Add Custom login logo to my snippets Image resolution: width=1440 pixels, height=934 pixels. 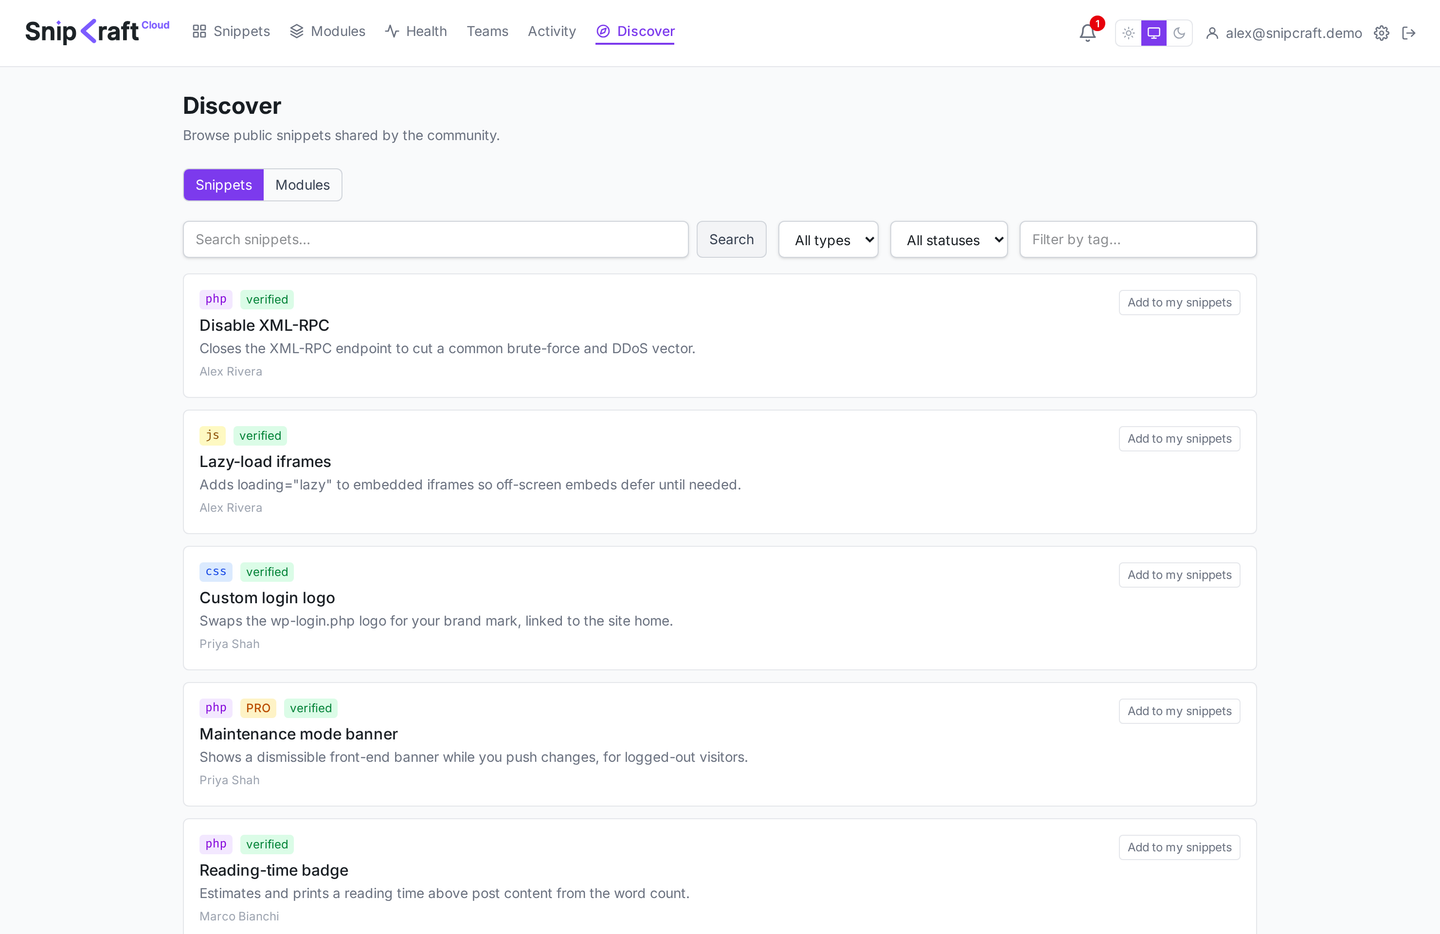tap(1179, 575)
